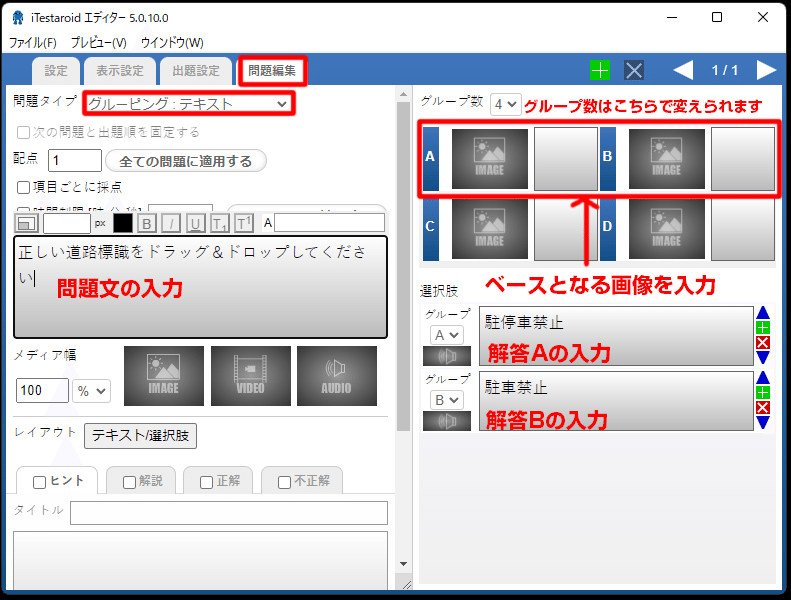Insert AUDIO media for question
Image resolution: width=791 pixels, height=600 pixels.
pos(336,375)
